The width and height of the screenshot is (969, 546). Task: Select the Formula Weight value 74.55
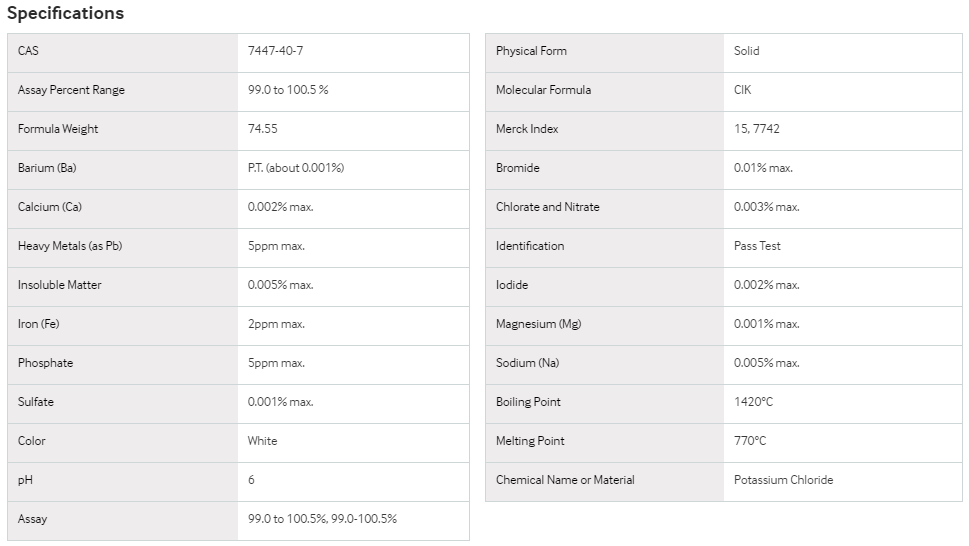pos(263,128)
